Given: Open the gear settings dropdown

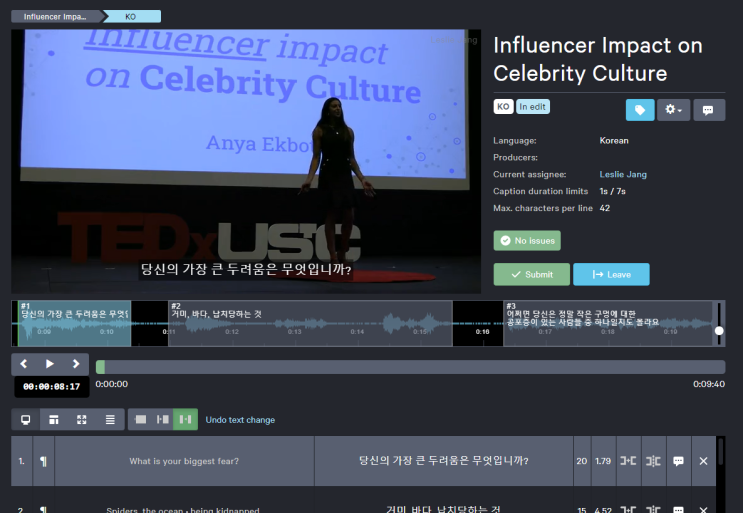Looking at the screenshot, I should pos(673,110).
